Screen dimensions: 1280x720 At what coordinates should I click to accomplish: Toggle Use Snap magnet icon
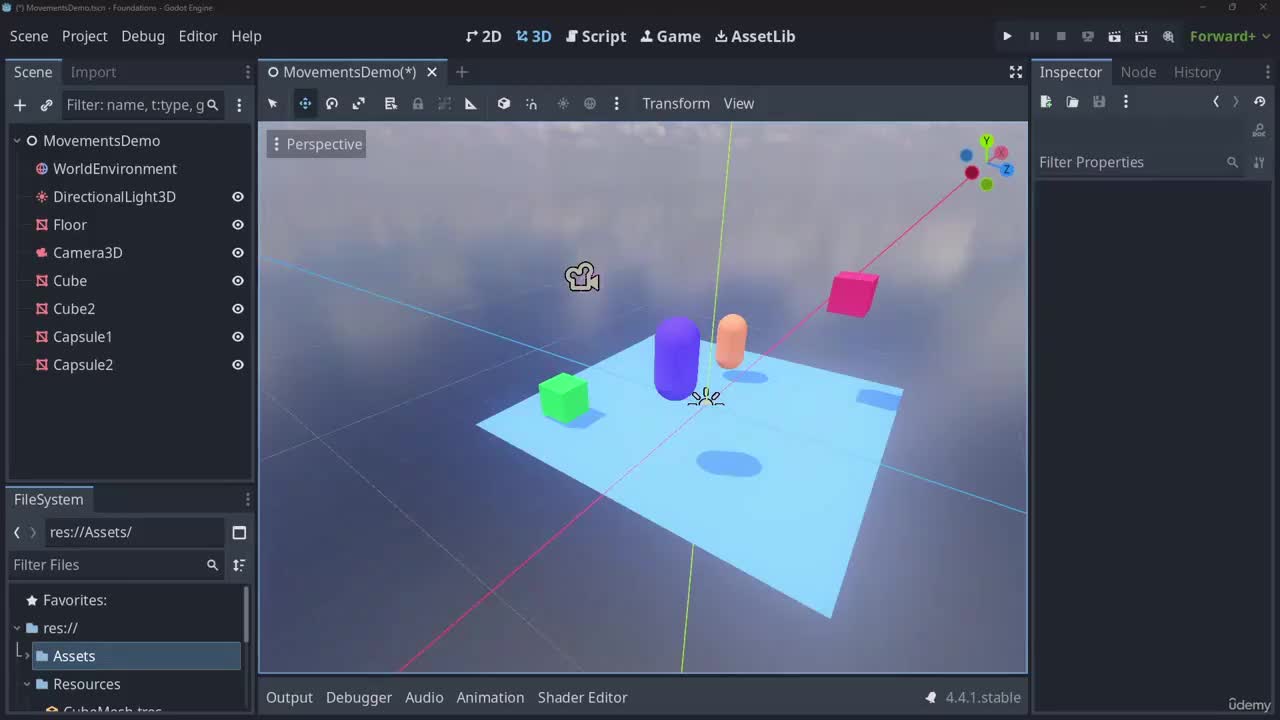pos(531,103)
